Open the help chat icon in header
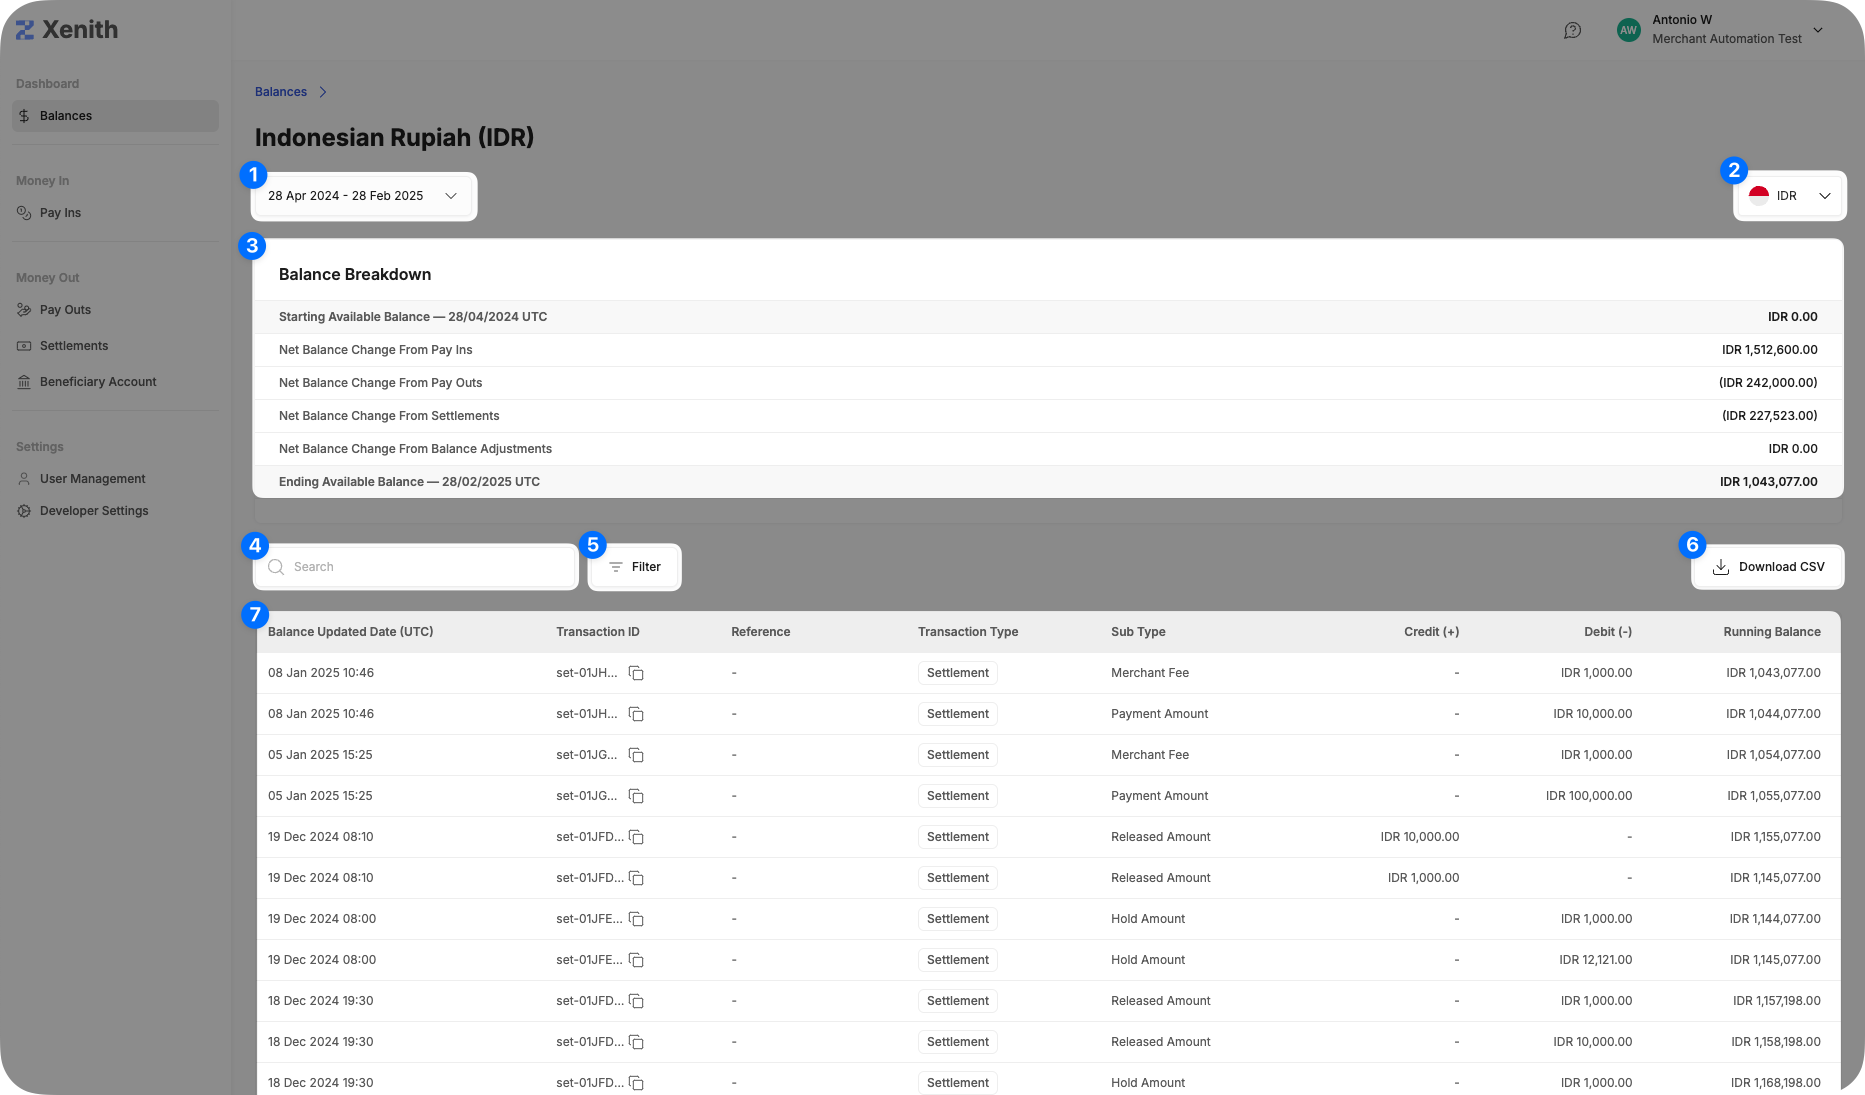The height and width of the screenshot is (1095, 1865). point(1572,30)
